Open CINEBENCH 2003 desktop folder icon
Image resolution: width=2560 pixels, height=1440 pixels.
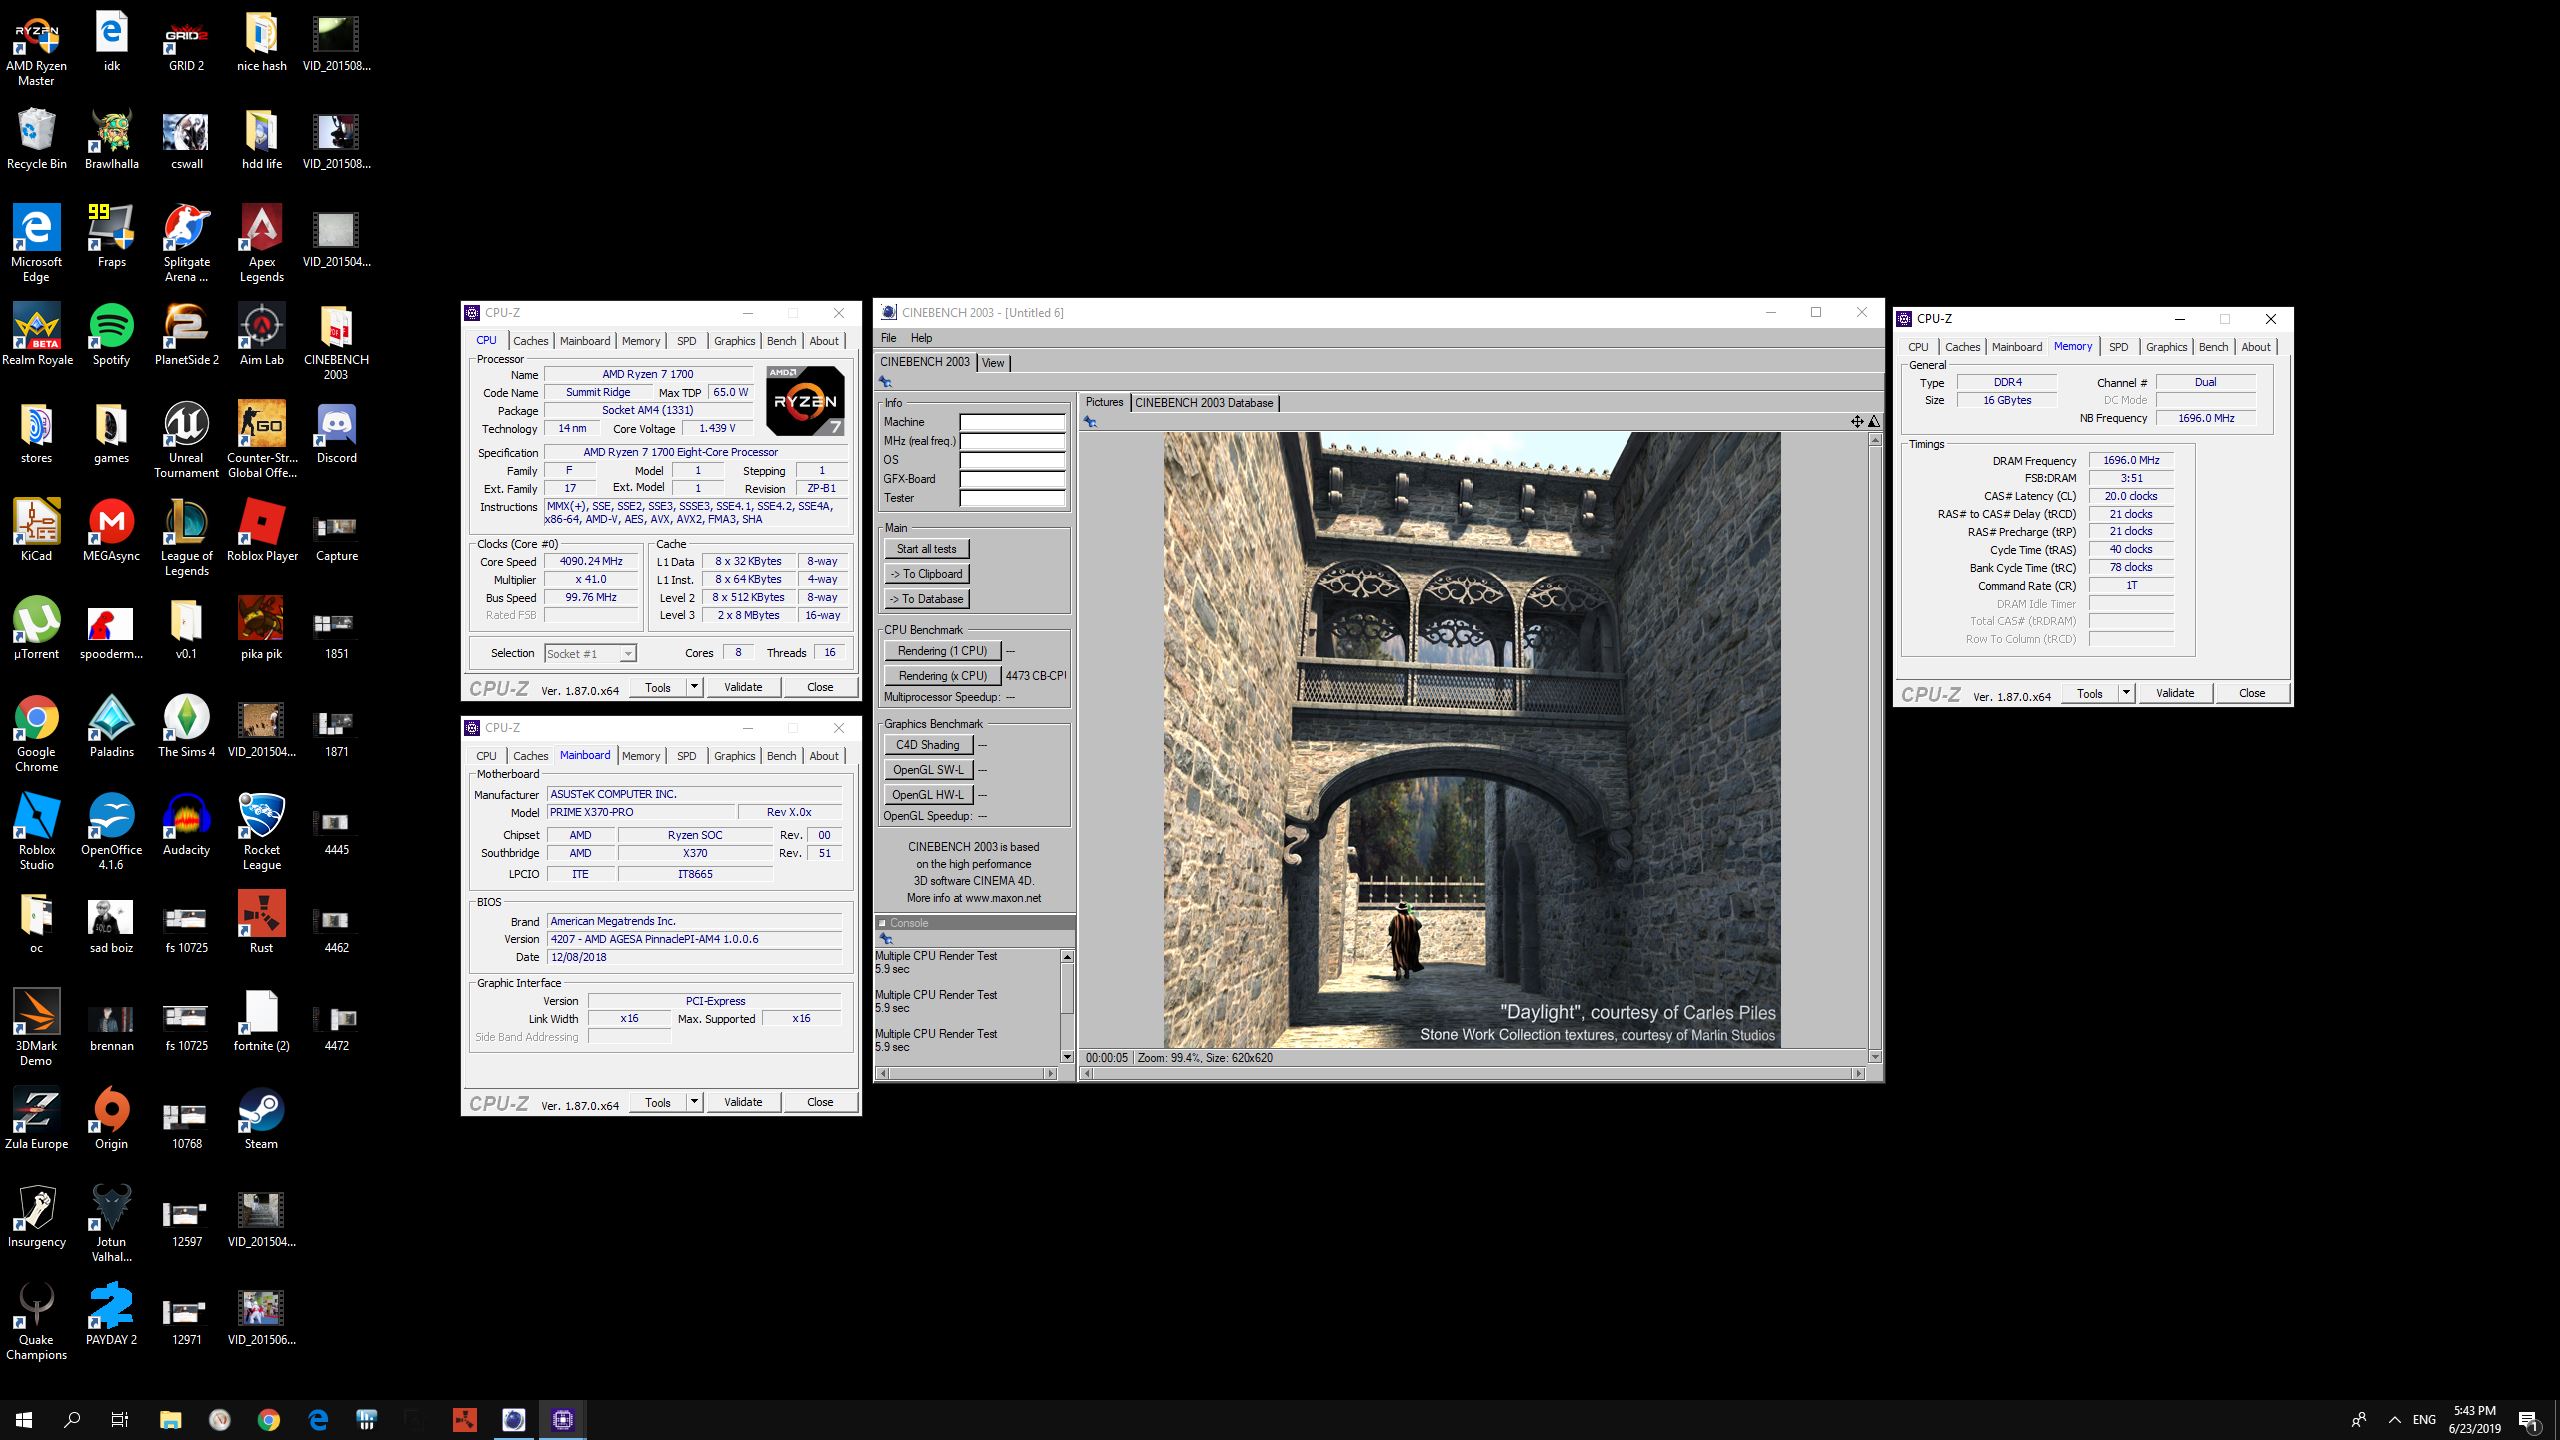(x=336, y=343)
